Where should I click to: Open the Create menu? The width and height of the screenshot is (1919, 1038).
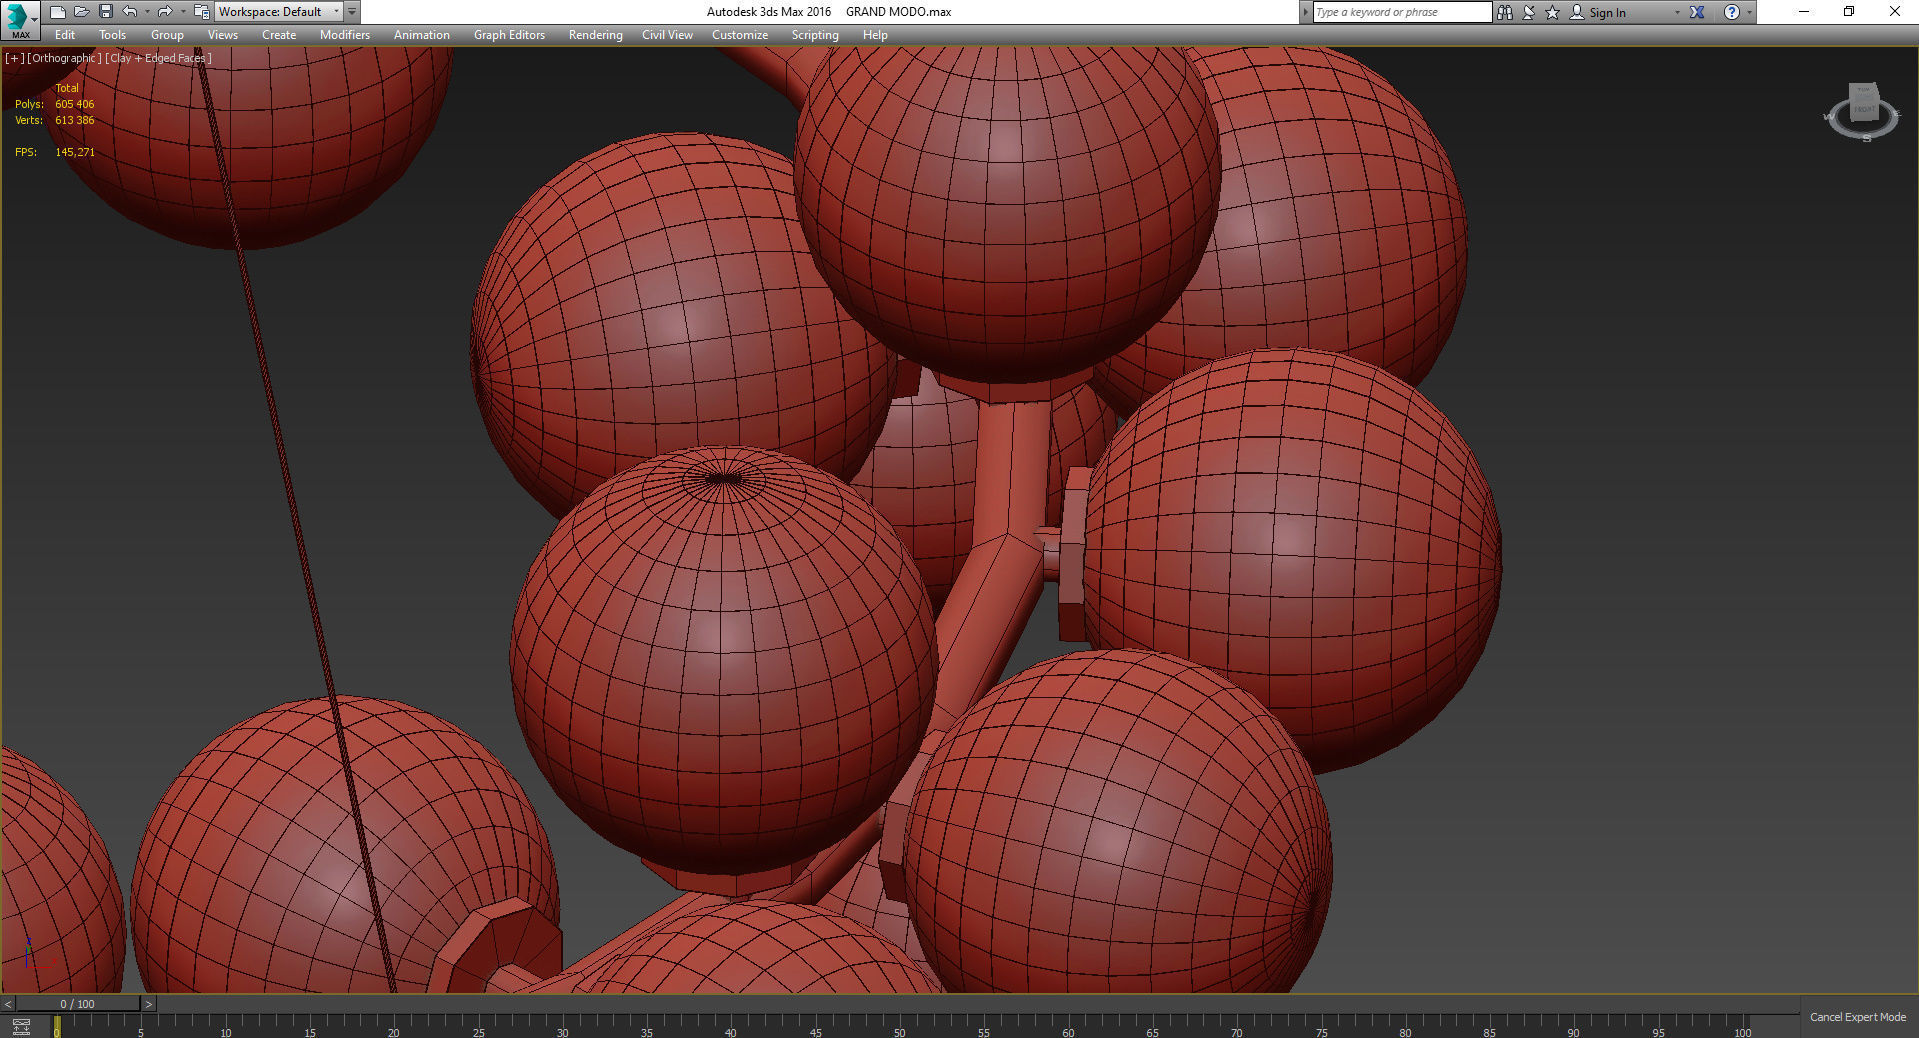[279, 35]
